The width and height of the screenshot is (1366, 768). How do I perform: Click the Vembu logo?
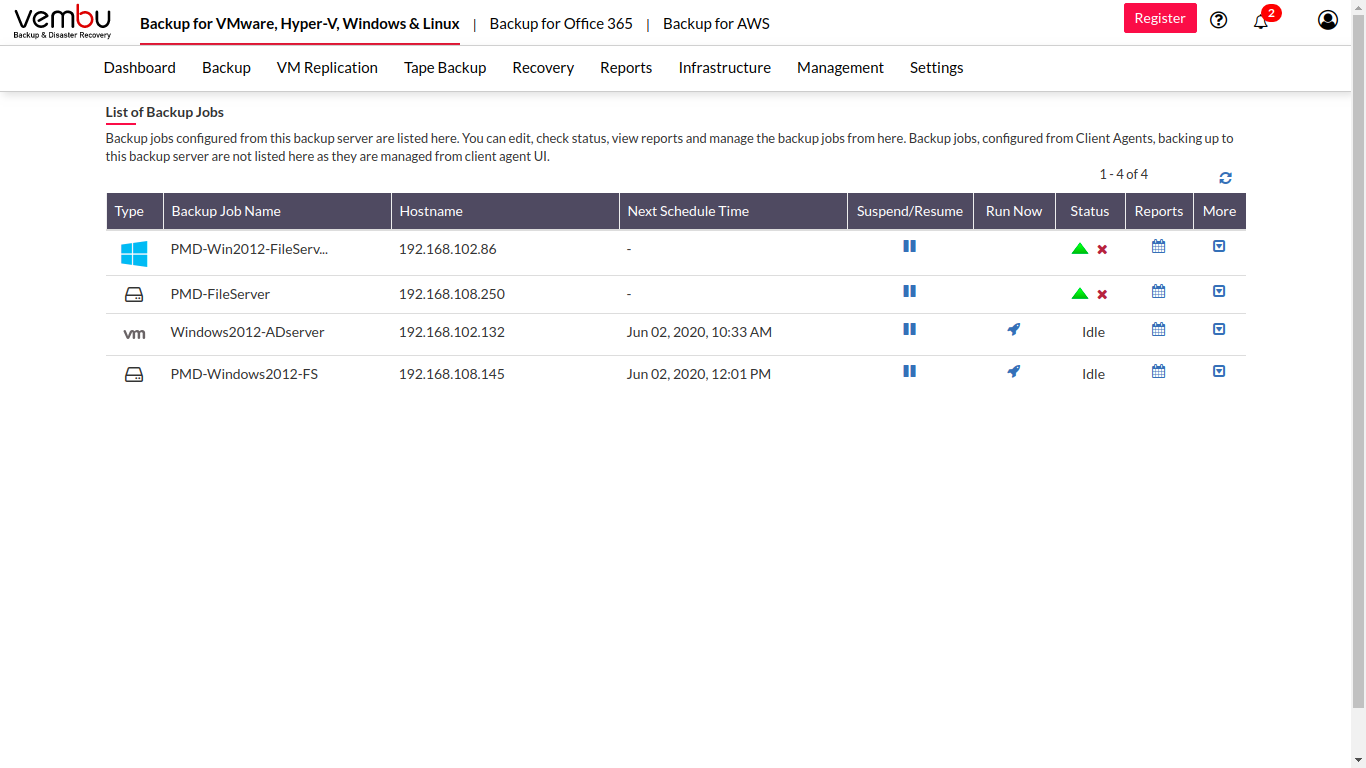63,22
